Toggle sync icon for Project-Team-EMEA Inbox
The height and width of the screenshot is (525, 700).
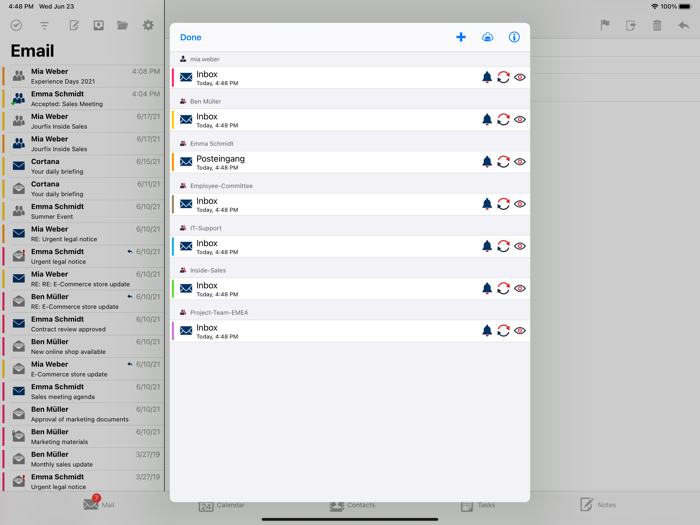point(503,330)
